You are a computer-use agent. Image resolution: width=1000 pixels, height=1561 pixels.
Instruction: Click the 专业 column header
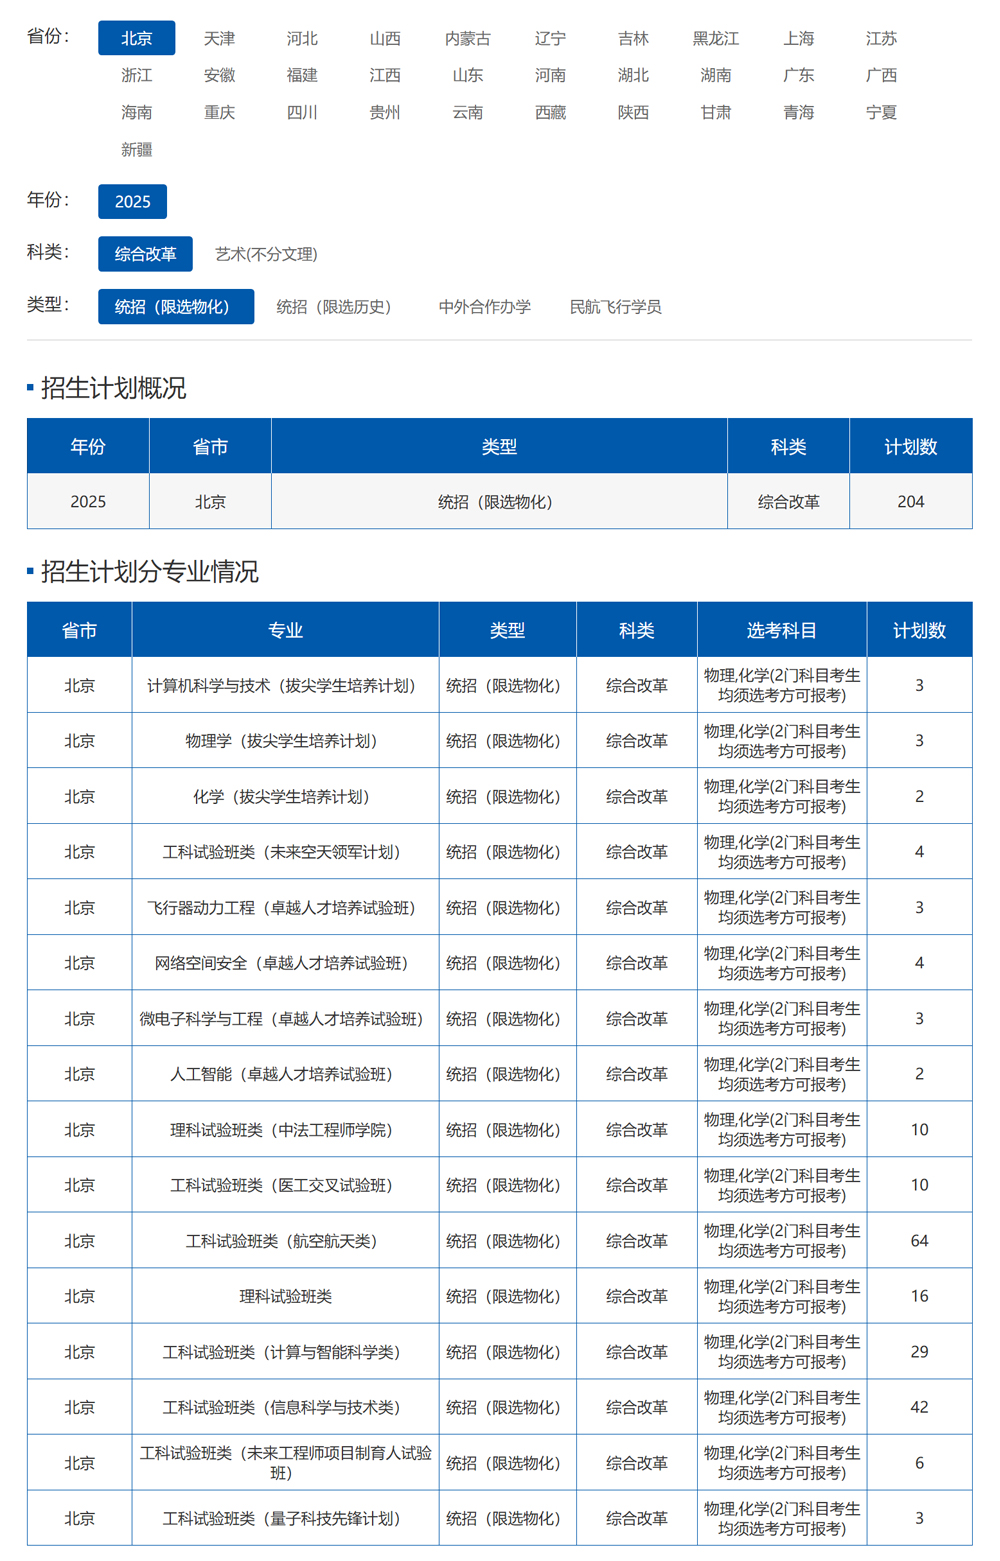tap(285, 630)
